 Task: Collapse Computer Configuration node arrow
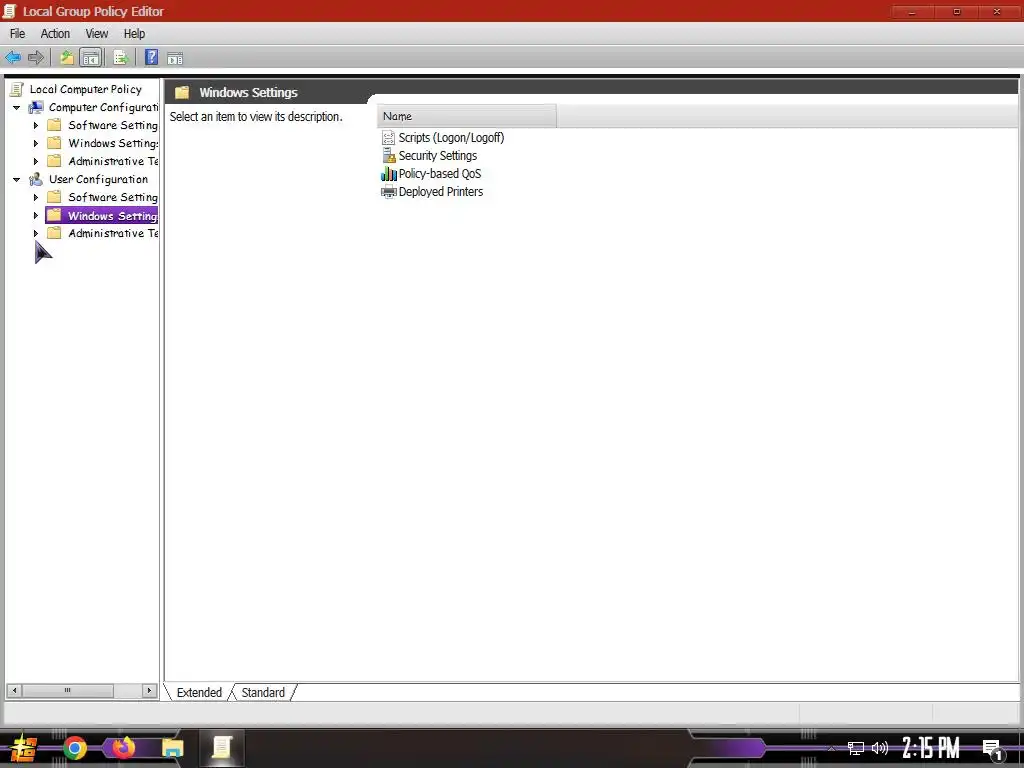16,107
